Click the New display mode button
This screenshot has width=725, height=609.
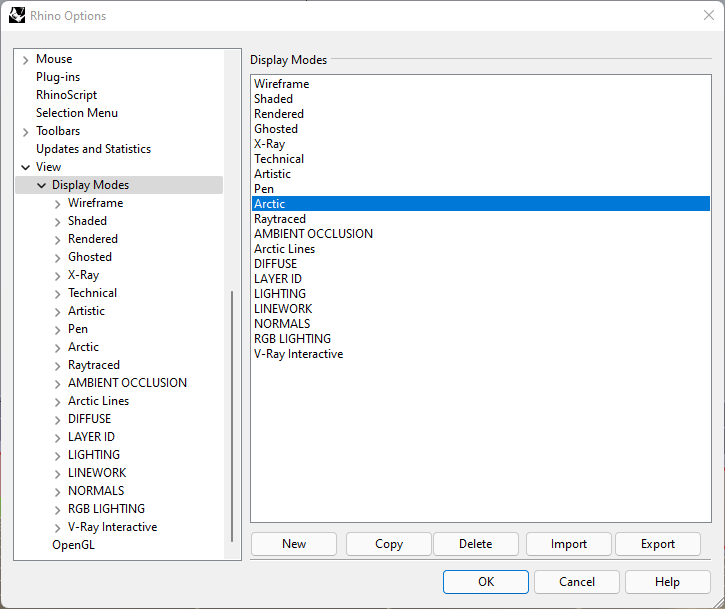294,544
